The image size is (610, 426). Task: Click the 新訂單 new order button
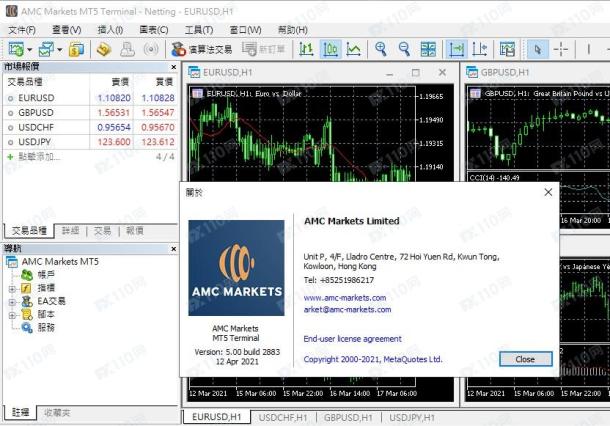tap(264, 49)
